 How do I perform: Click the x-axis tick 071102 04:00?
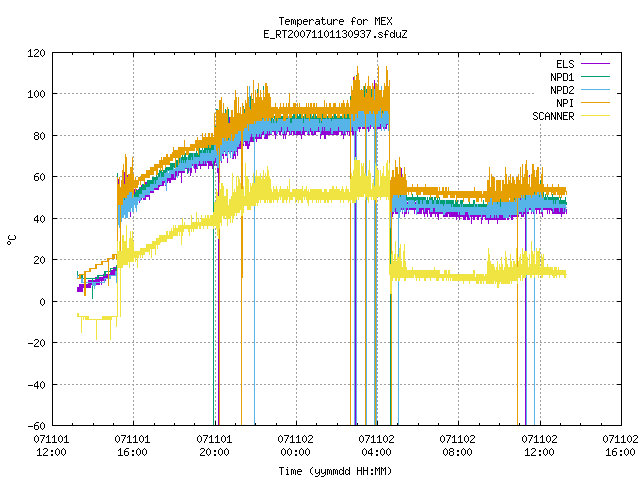(376, 446)
